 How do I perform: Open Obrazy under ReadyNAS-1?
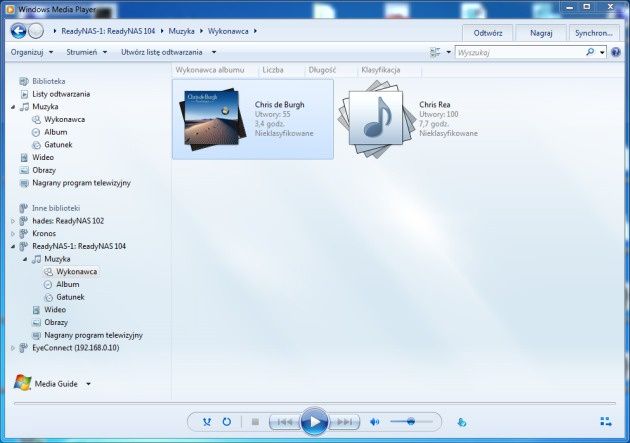56,323
